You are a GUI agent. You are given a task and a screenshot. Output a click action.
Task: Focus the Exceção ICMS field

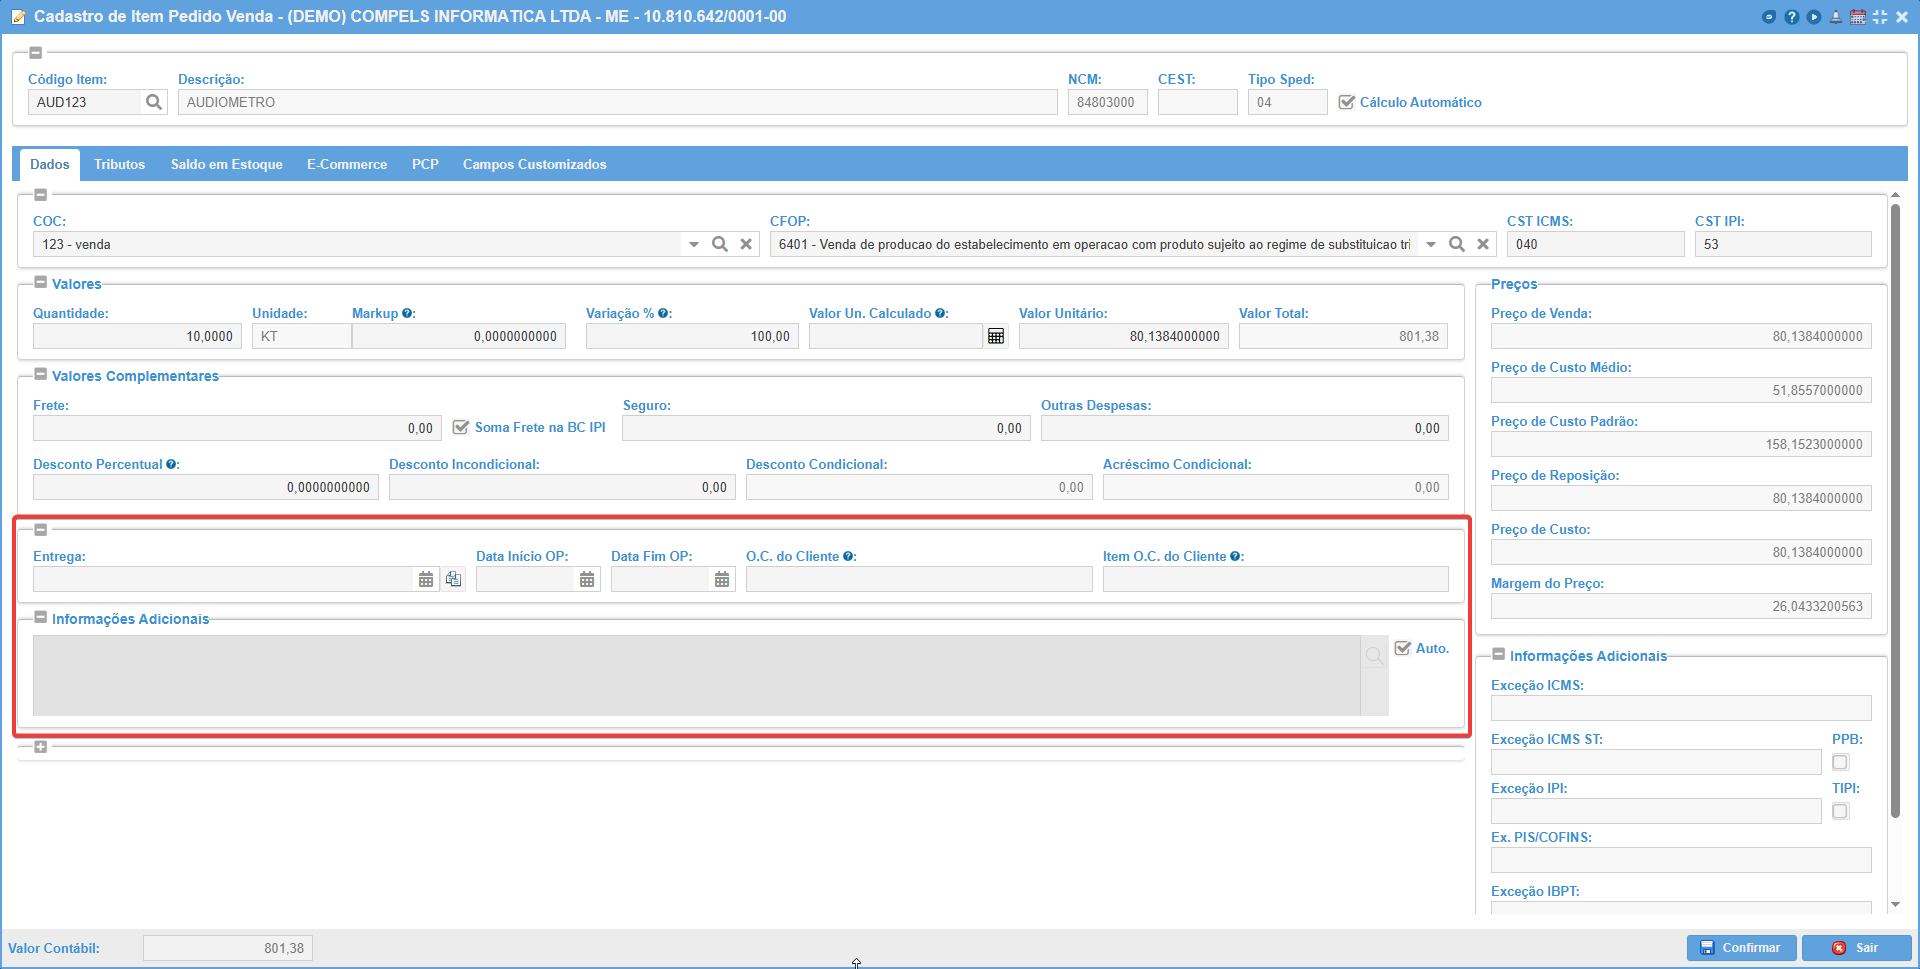click(1681, 708)
